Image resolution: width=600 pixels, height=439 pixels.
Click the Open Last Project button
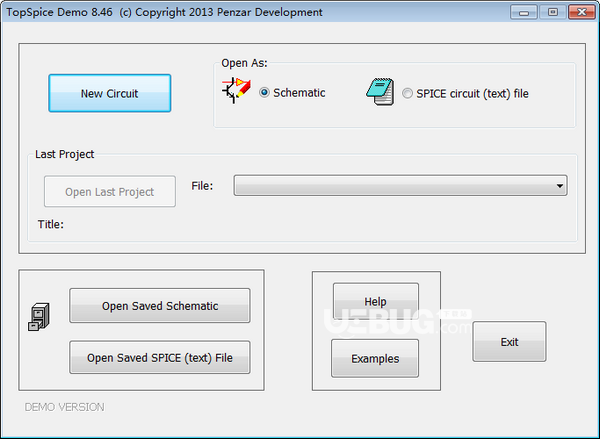pos(110,191)
